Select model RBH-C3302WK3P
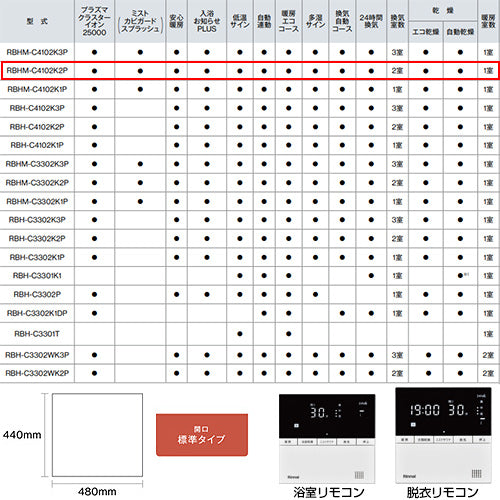 (x=37, y=355)
